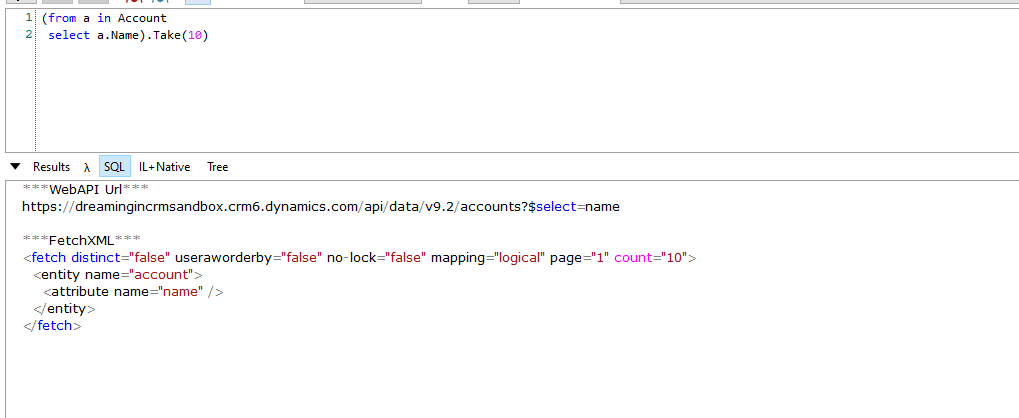The height and width of the screenshot is (418, 1019).
Task: Open the Tree tab
Action: click(218, 167)
